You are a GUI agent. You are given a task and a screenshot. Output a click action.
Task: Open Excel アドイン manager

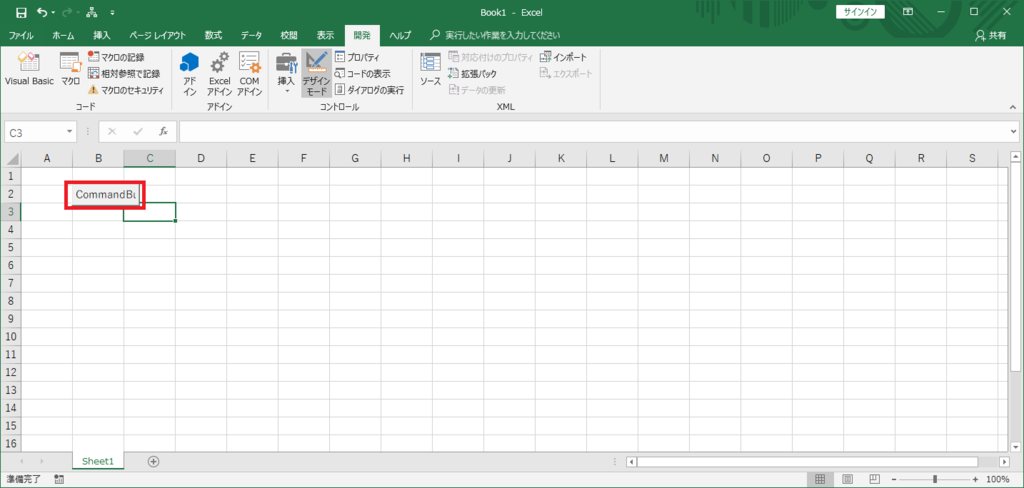(x=219, y=74)
